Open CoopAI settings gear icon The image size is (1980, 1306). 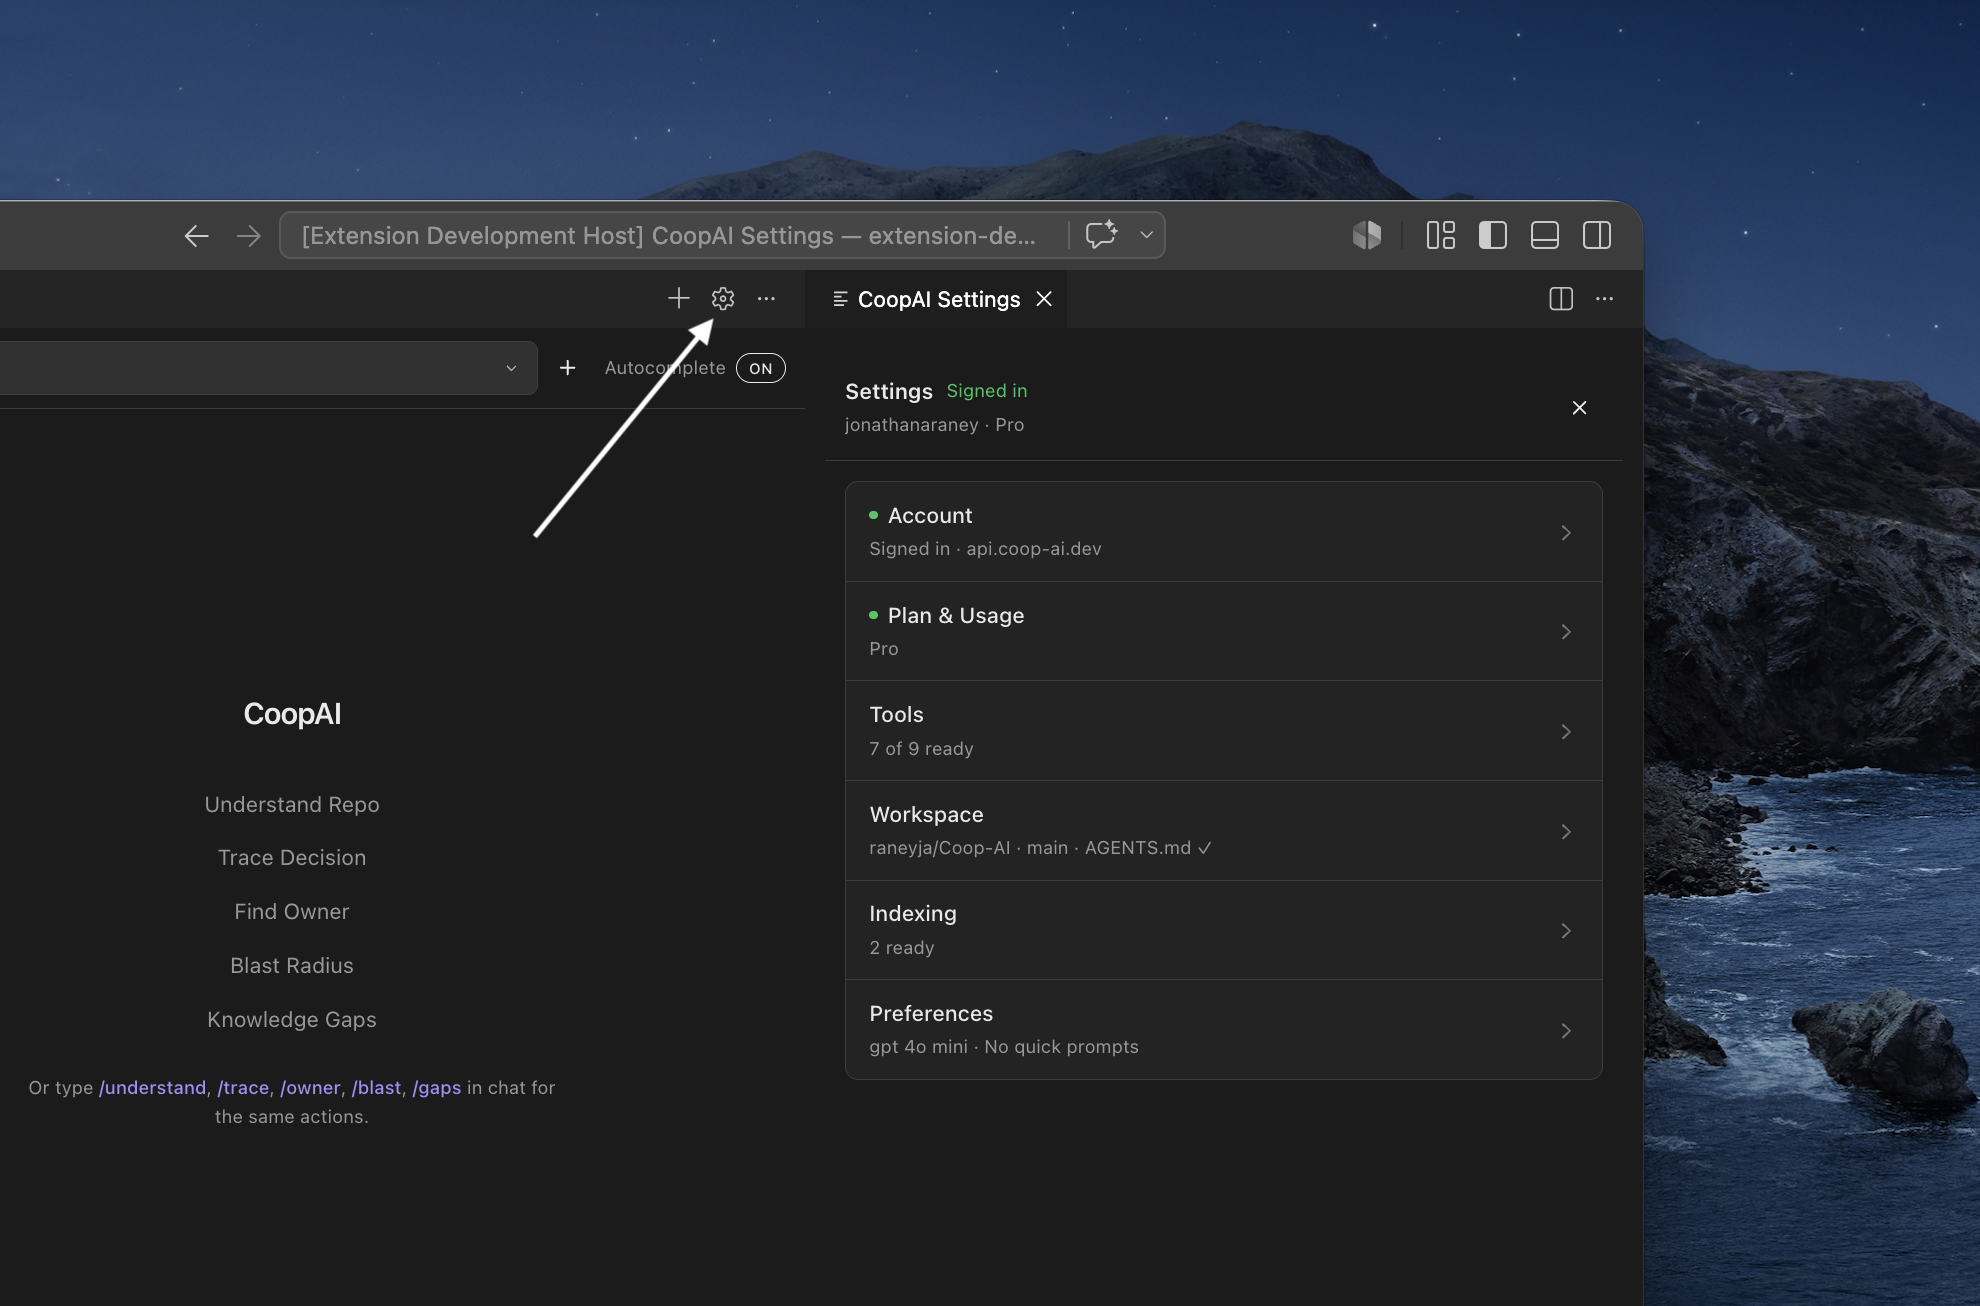[723, 298]
